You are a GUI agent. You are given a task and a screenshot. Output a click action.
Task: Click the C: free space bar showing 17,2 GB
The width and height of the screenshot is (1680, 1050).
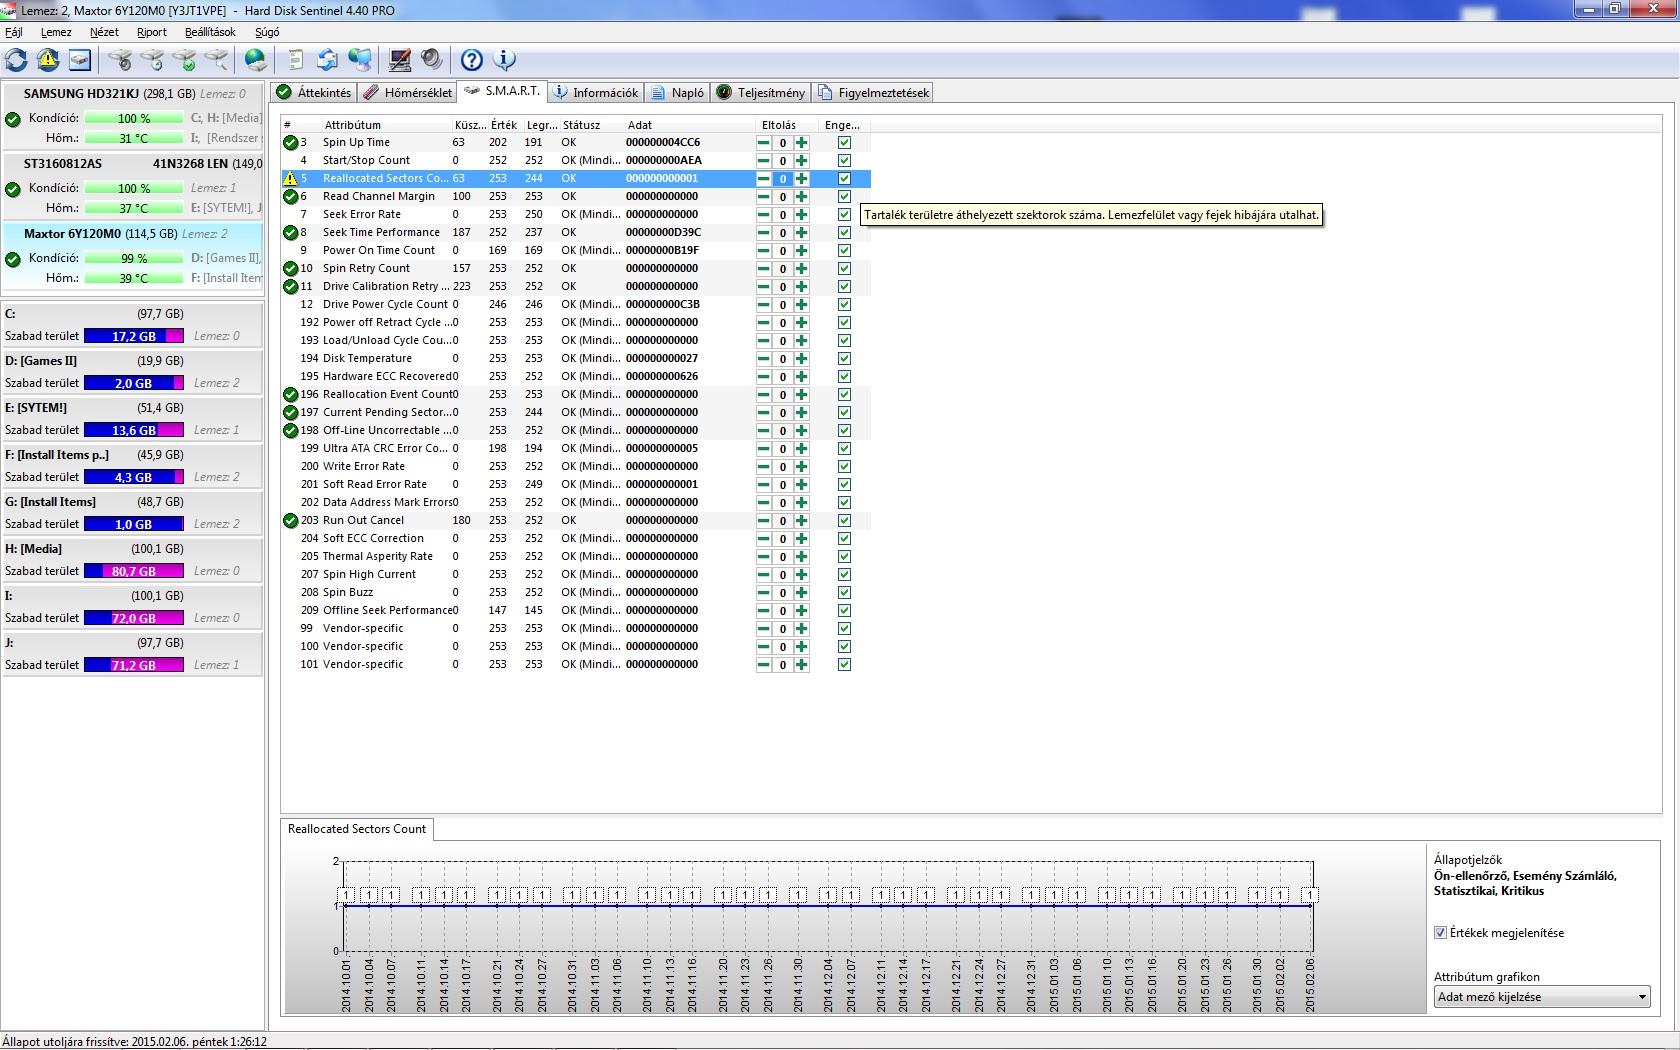click(x=134, y=337)
